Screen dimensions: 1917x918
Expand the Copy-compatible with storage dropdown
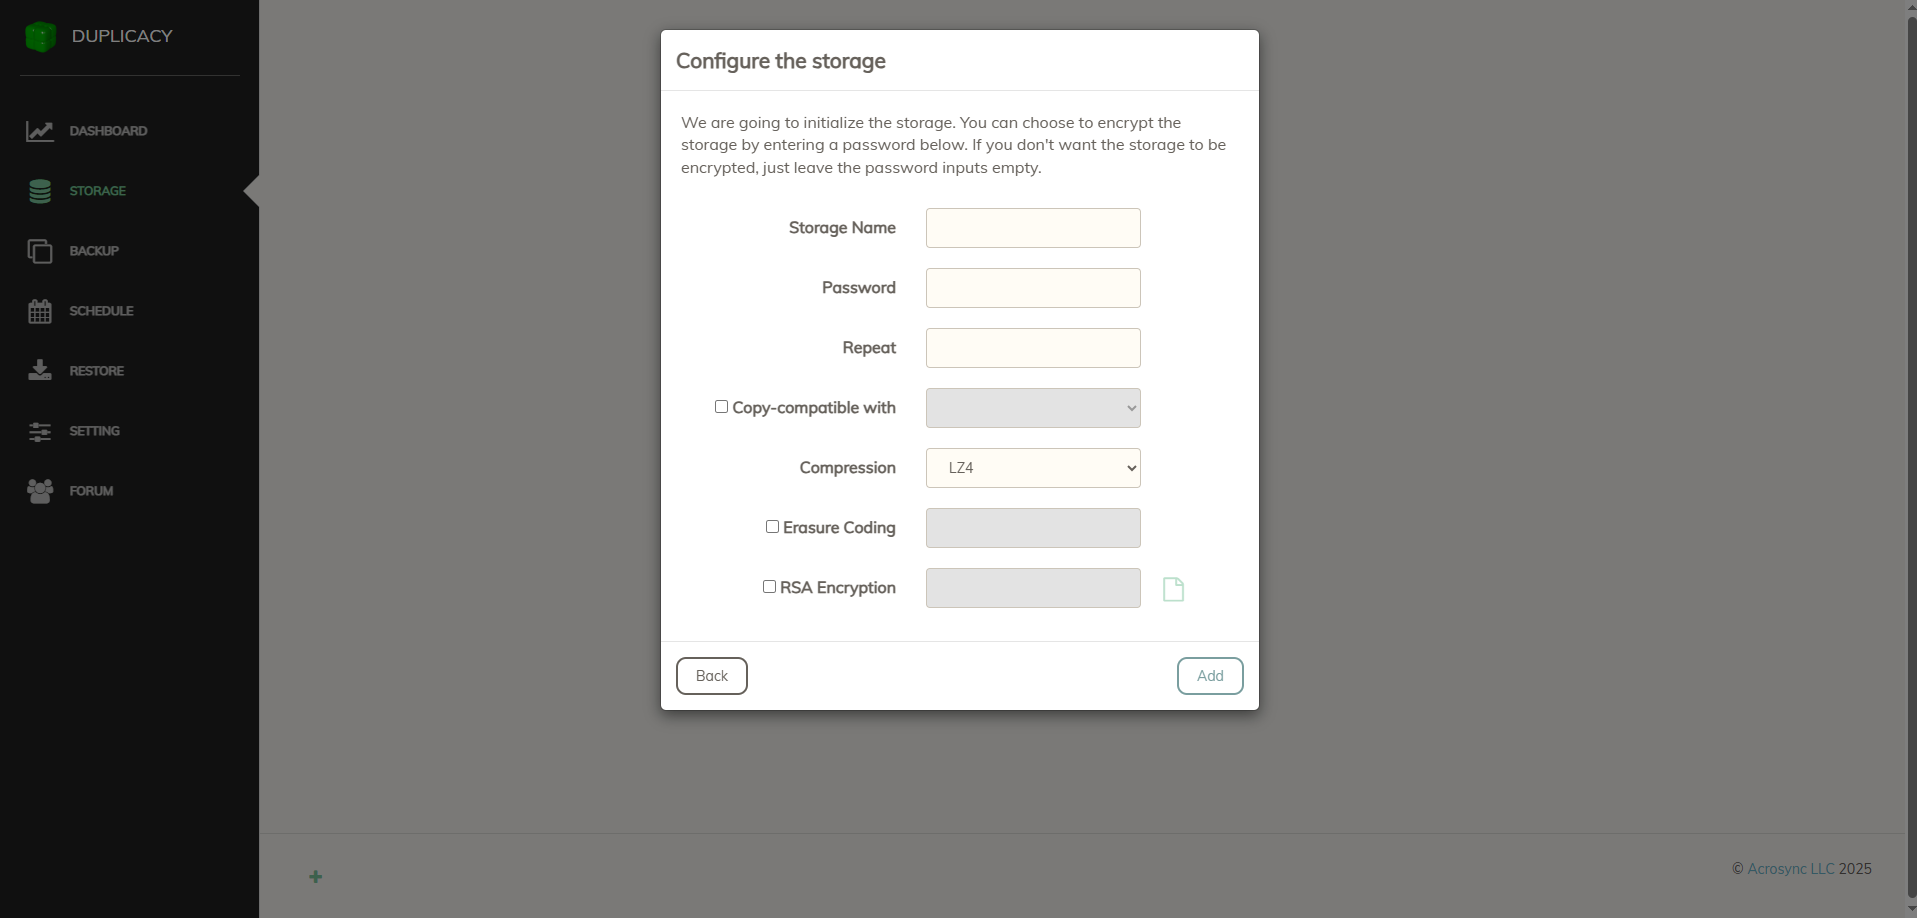coord(1033,408)
